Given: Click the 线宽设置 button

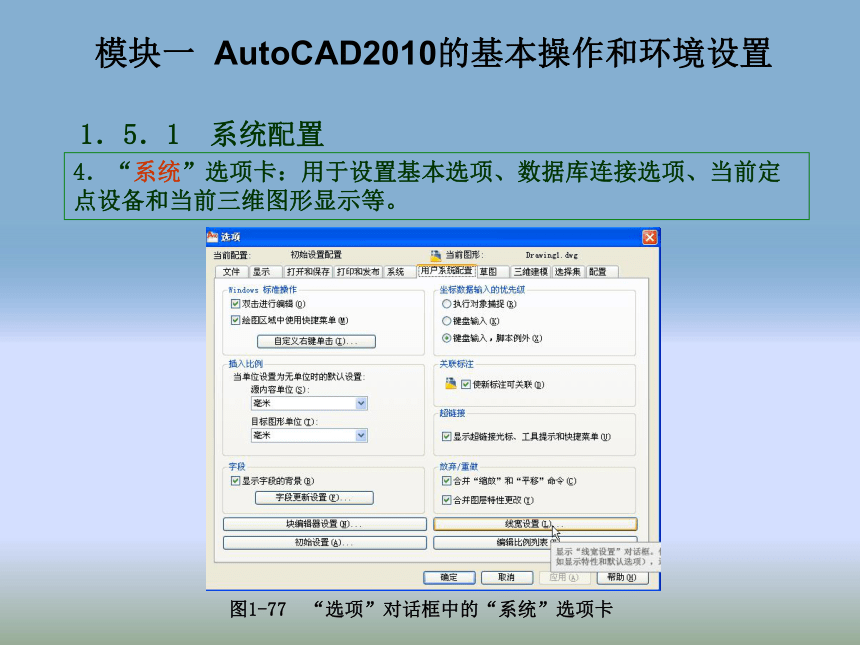Looking at the screenshot, I should pyautogui.click(x=535, y=524).
